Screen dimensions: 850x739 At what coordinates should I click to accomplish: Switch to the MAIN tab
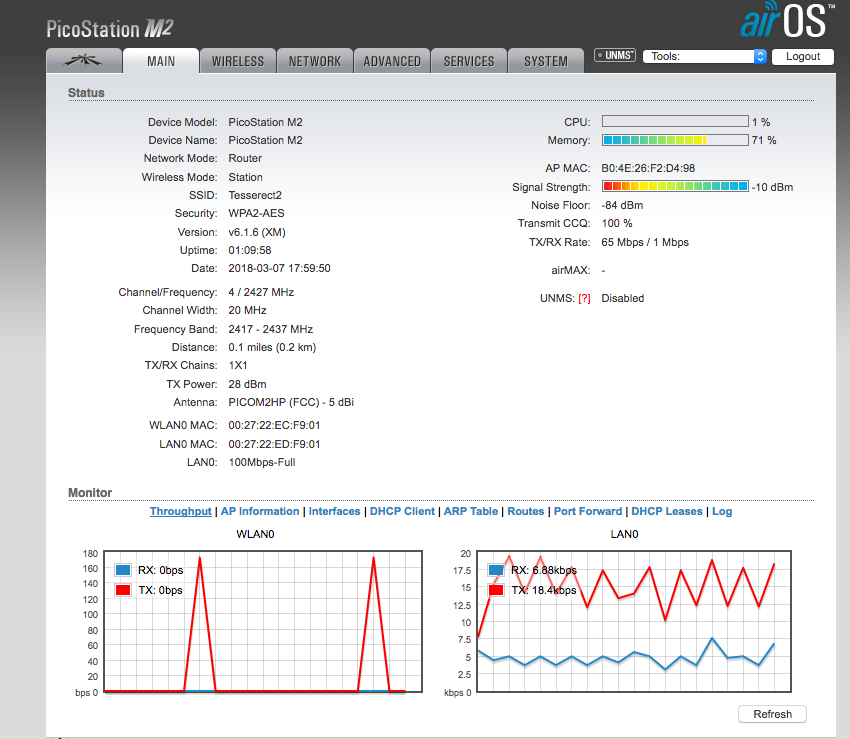(x=161, y=61)
